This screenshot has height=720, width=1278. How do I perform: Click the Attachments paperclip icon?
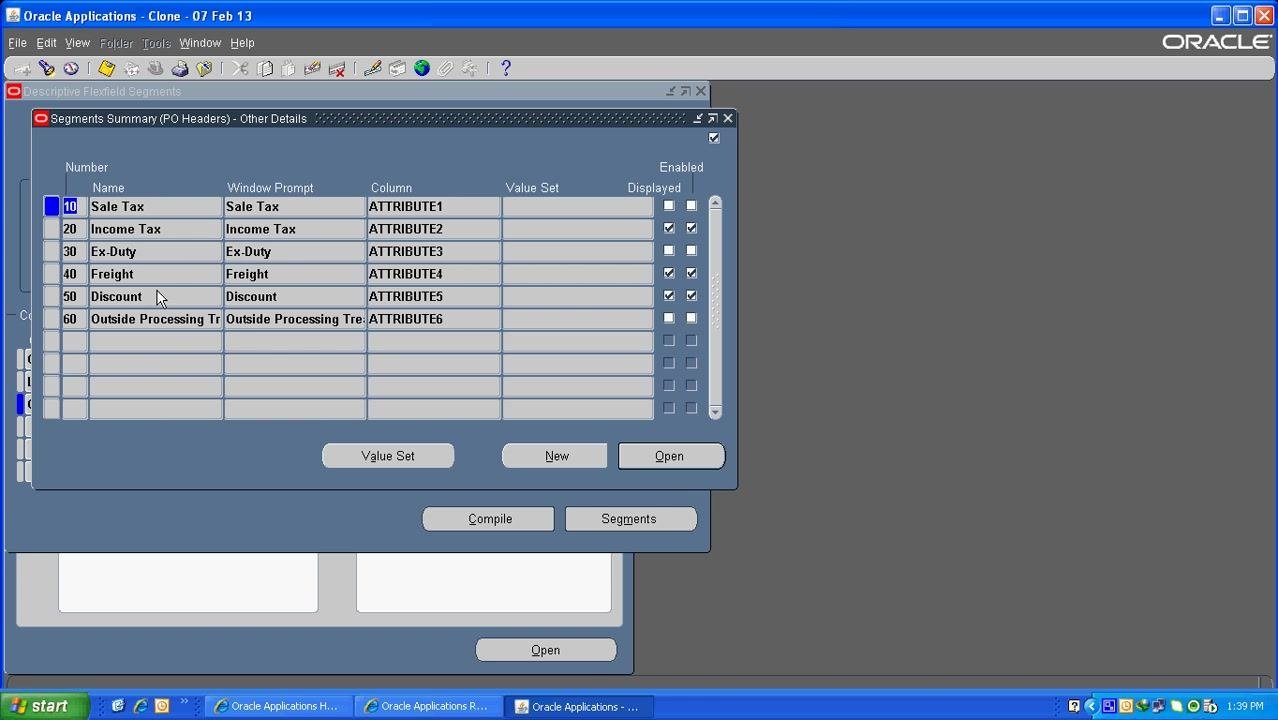(446, 69)
